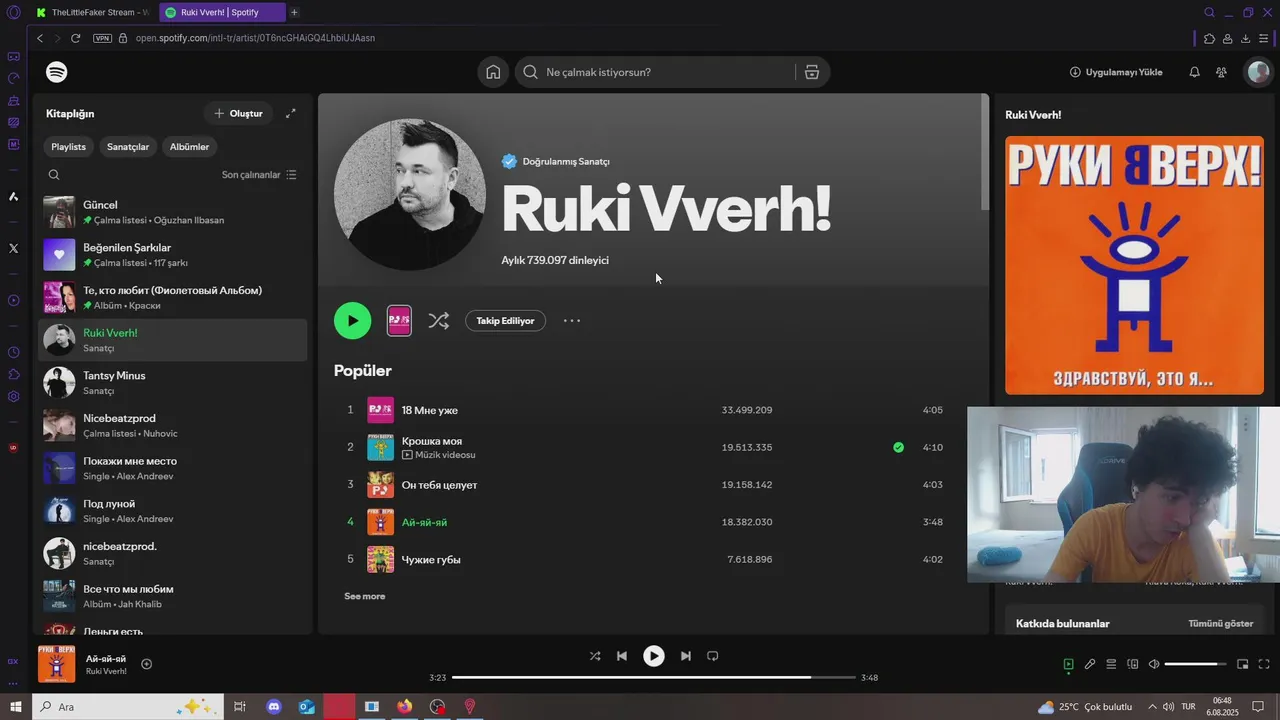Open a new browser tab
Viewport: 1280px width, 720px height.
point(294,12)
